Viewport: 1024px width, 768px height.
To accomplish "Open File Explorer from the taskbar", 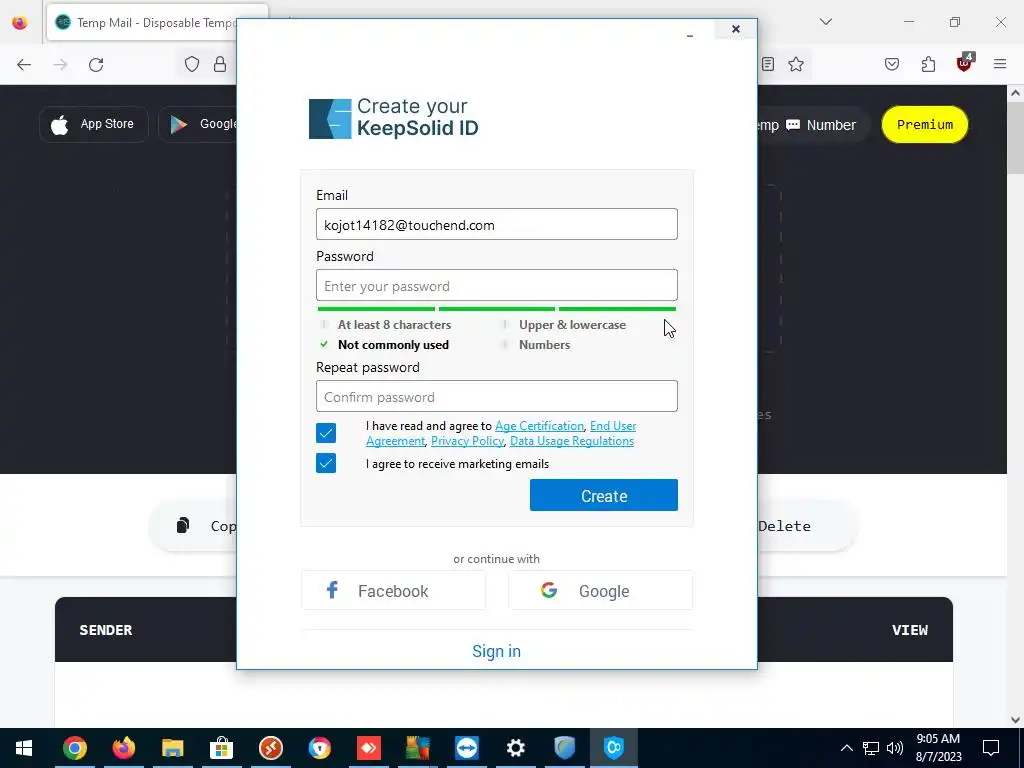I will 172,748.
